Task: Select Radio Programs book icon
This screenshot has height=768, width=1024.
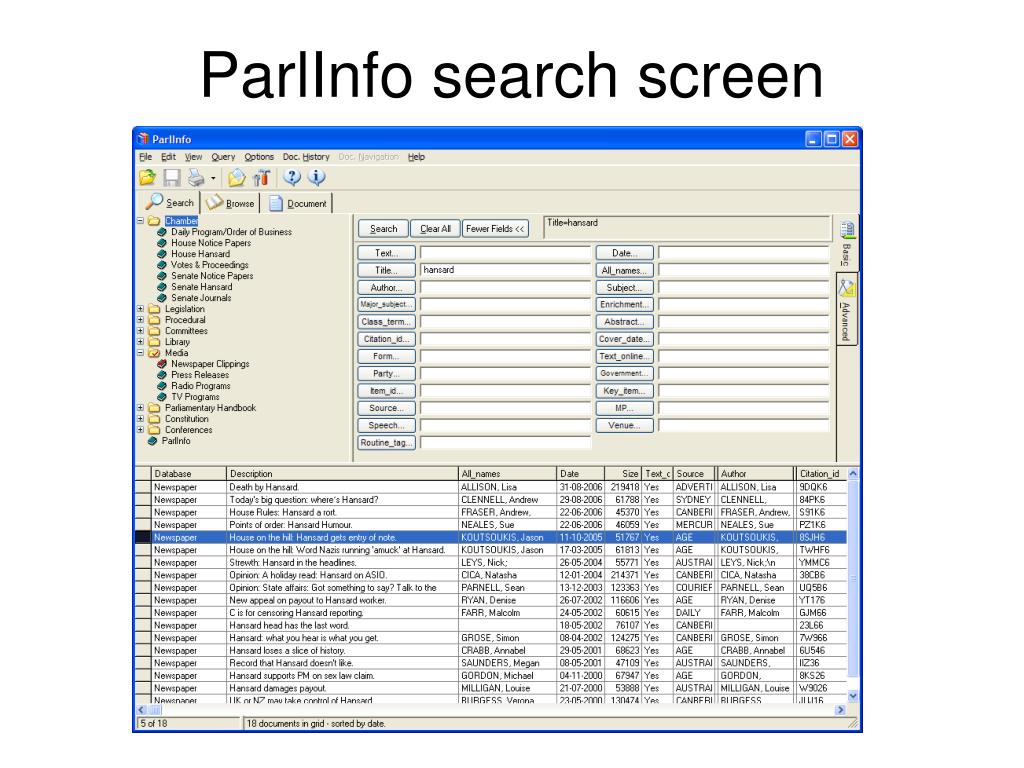Action: point(162,386)
